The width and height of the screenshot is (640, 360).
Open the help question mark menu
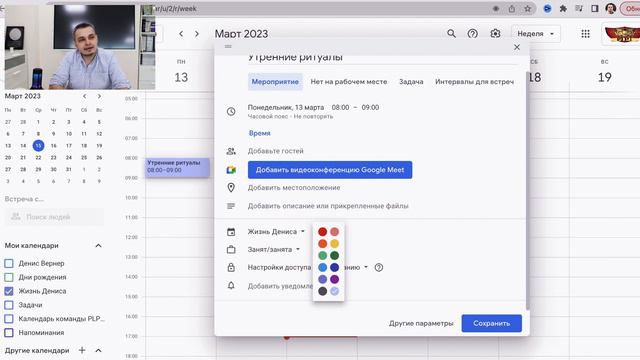click(473, 33)
